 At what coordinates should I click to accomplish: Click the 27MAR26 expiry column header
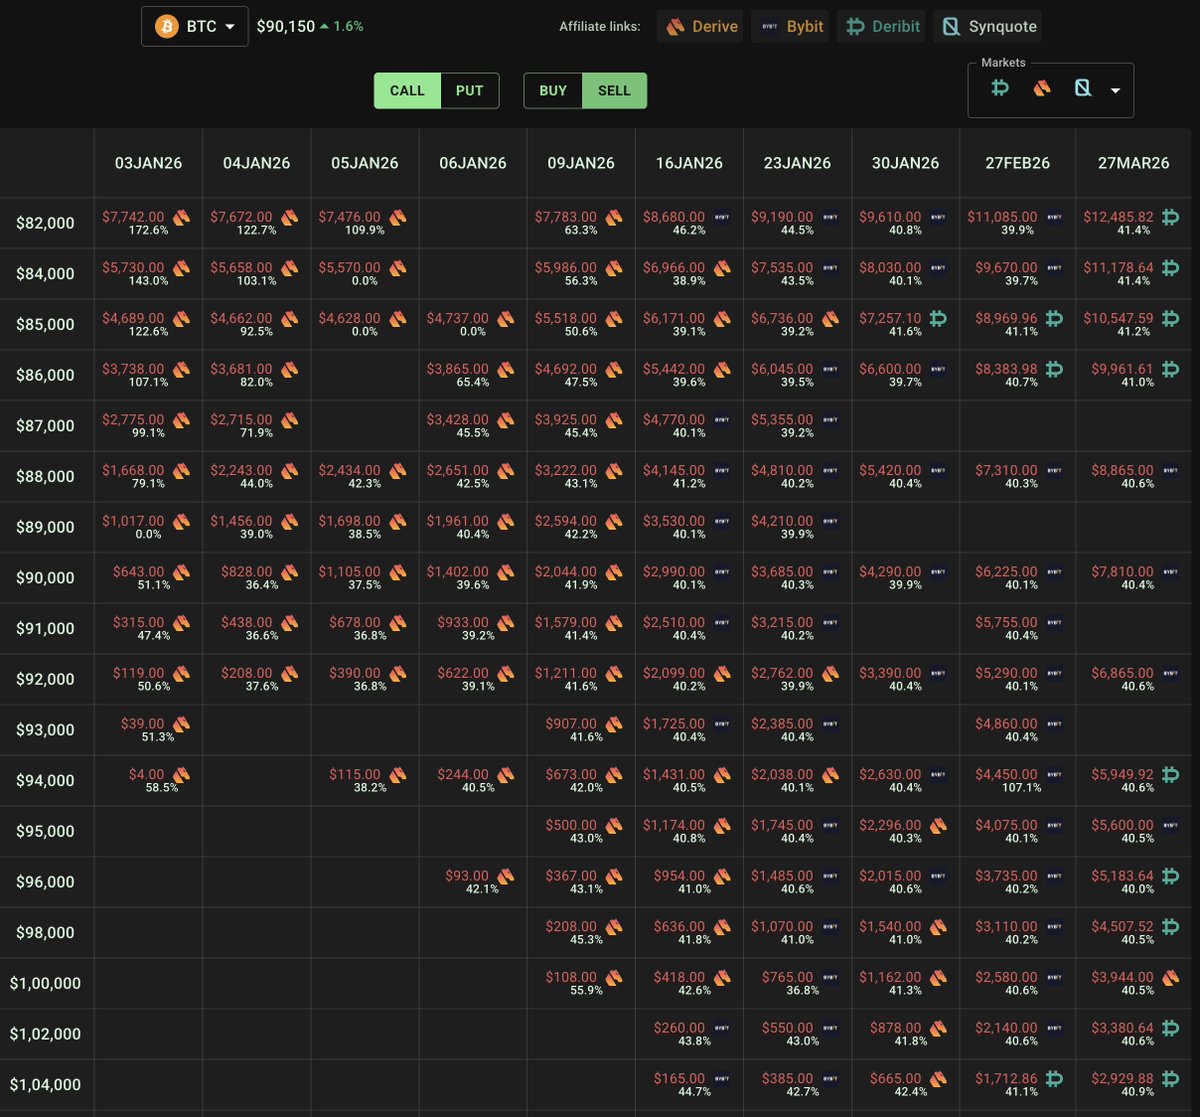1135,163
